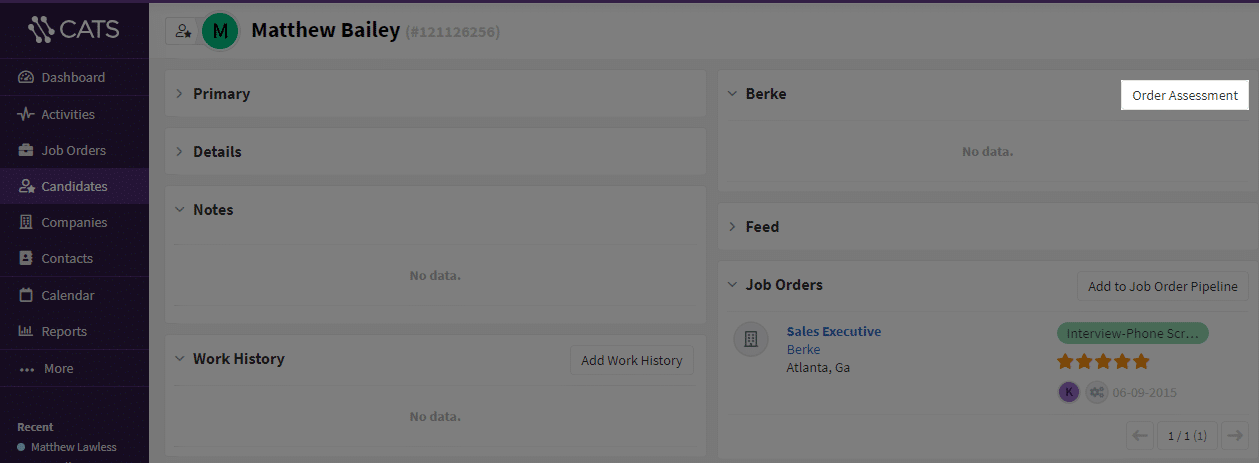Click the candidate ID #121126256

tap(452, 32)
